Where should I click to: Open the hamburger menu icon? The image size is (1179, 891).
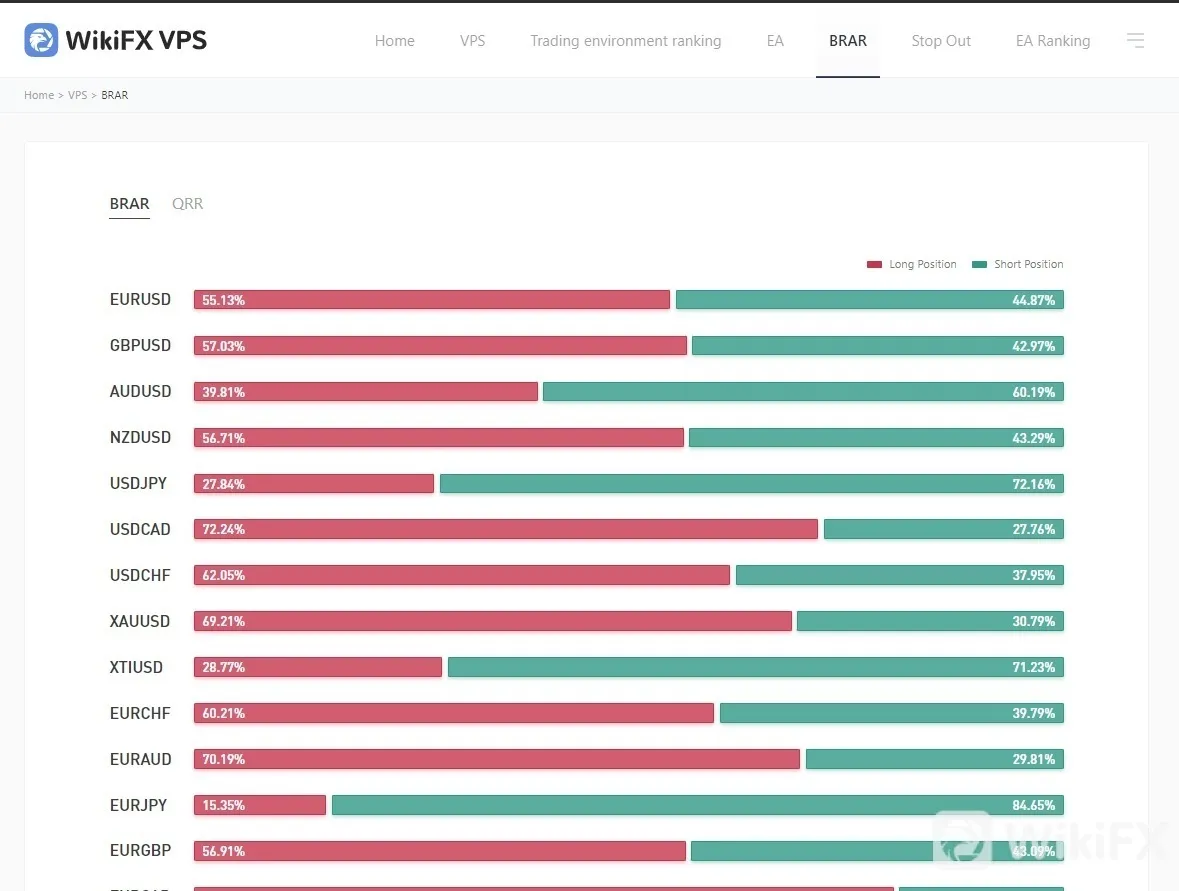coord(1135,41)
